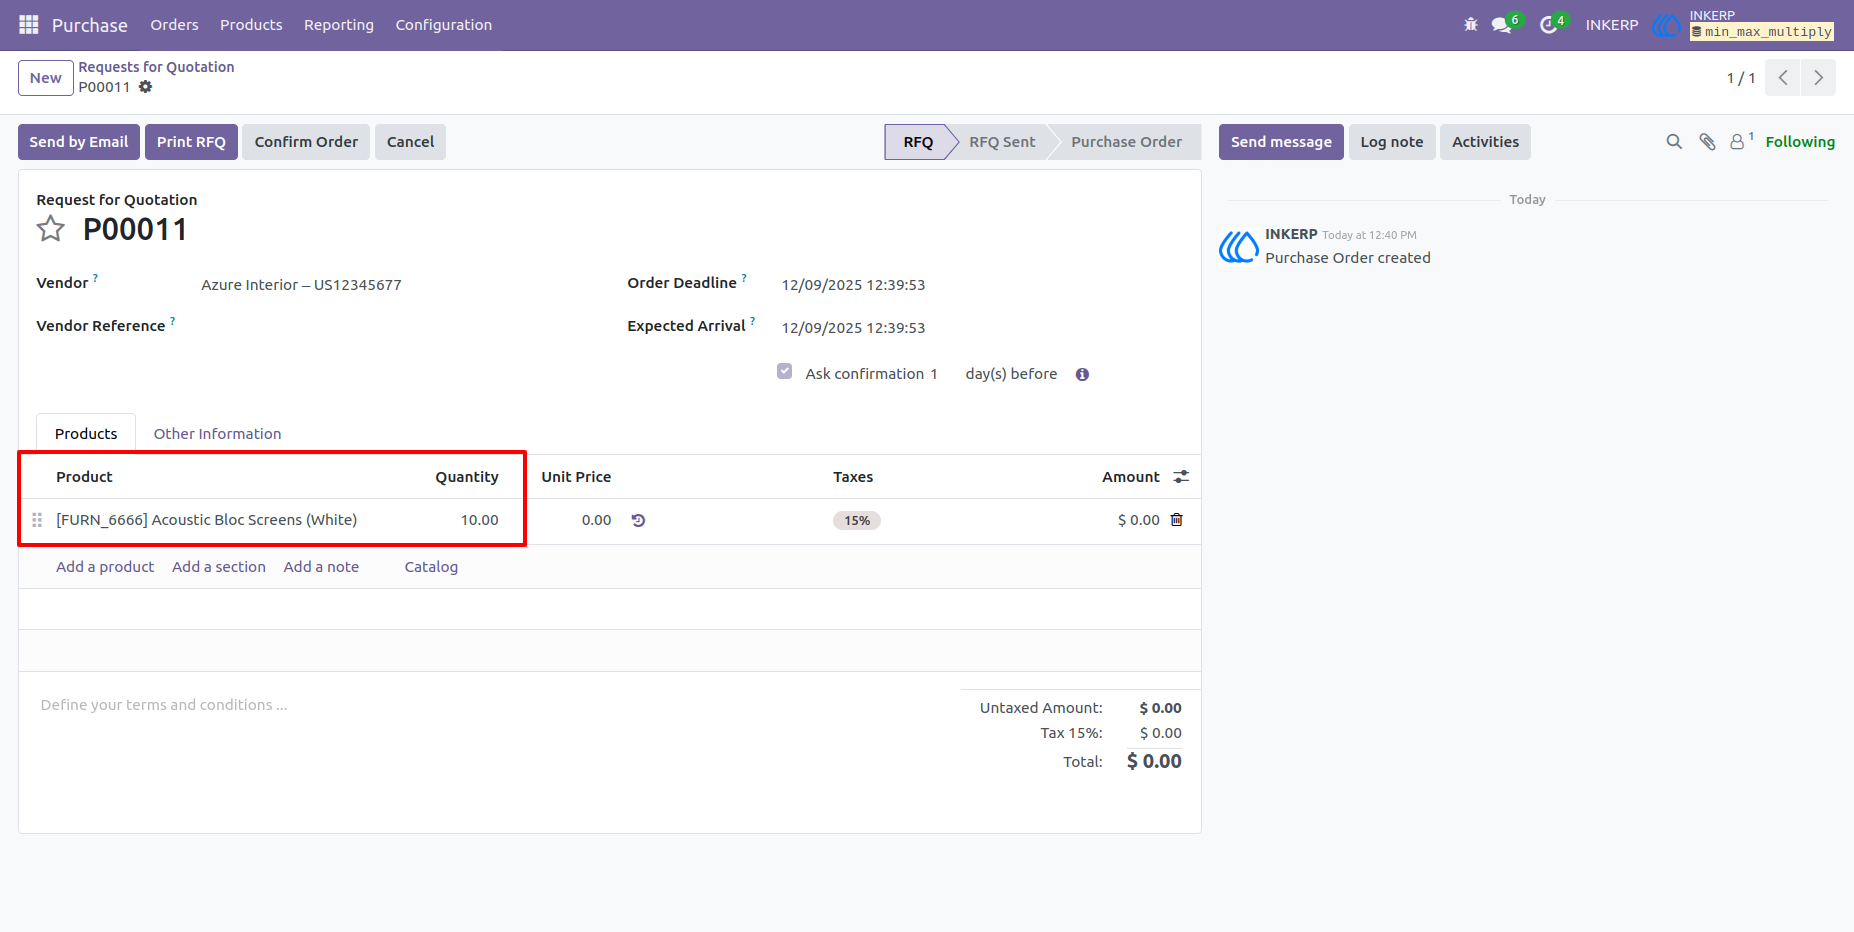Open the Catalog link

point(431,567)
